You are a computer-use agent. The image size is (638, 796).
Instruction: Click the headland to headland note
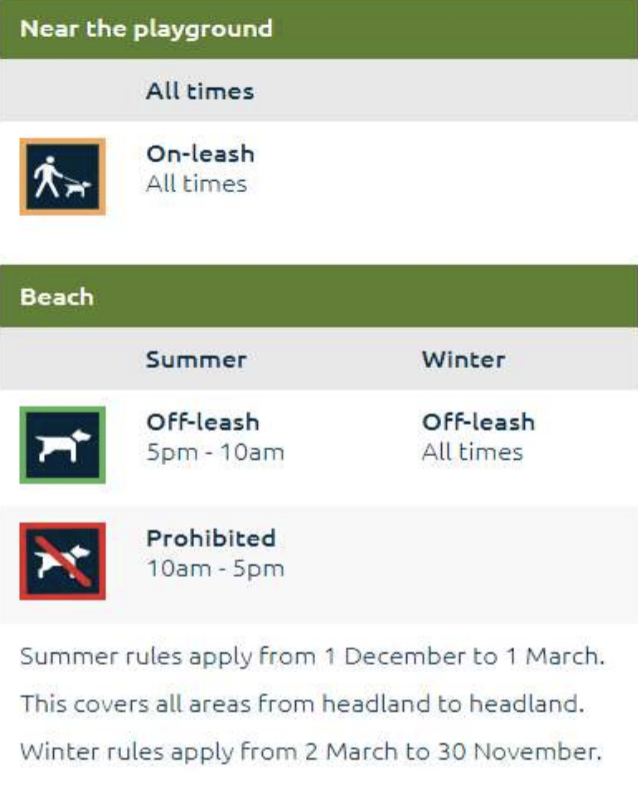pos(303,704)
